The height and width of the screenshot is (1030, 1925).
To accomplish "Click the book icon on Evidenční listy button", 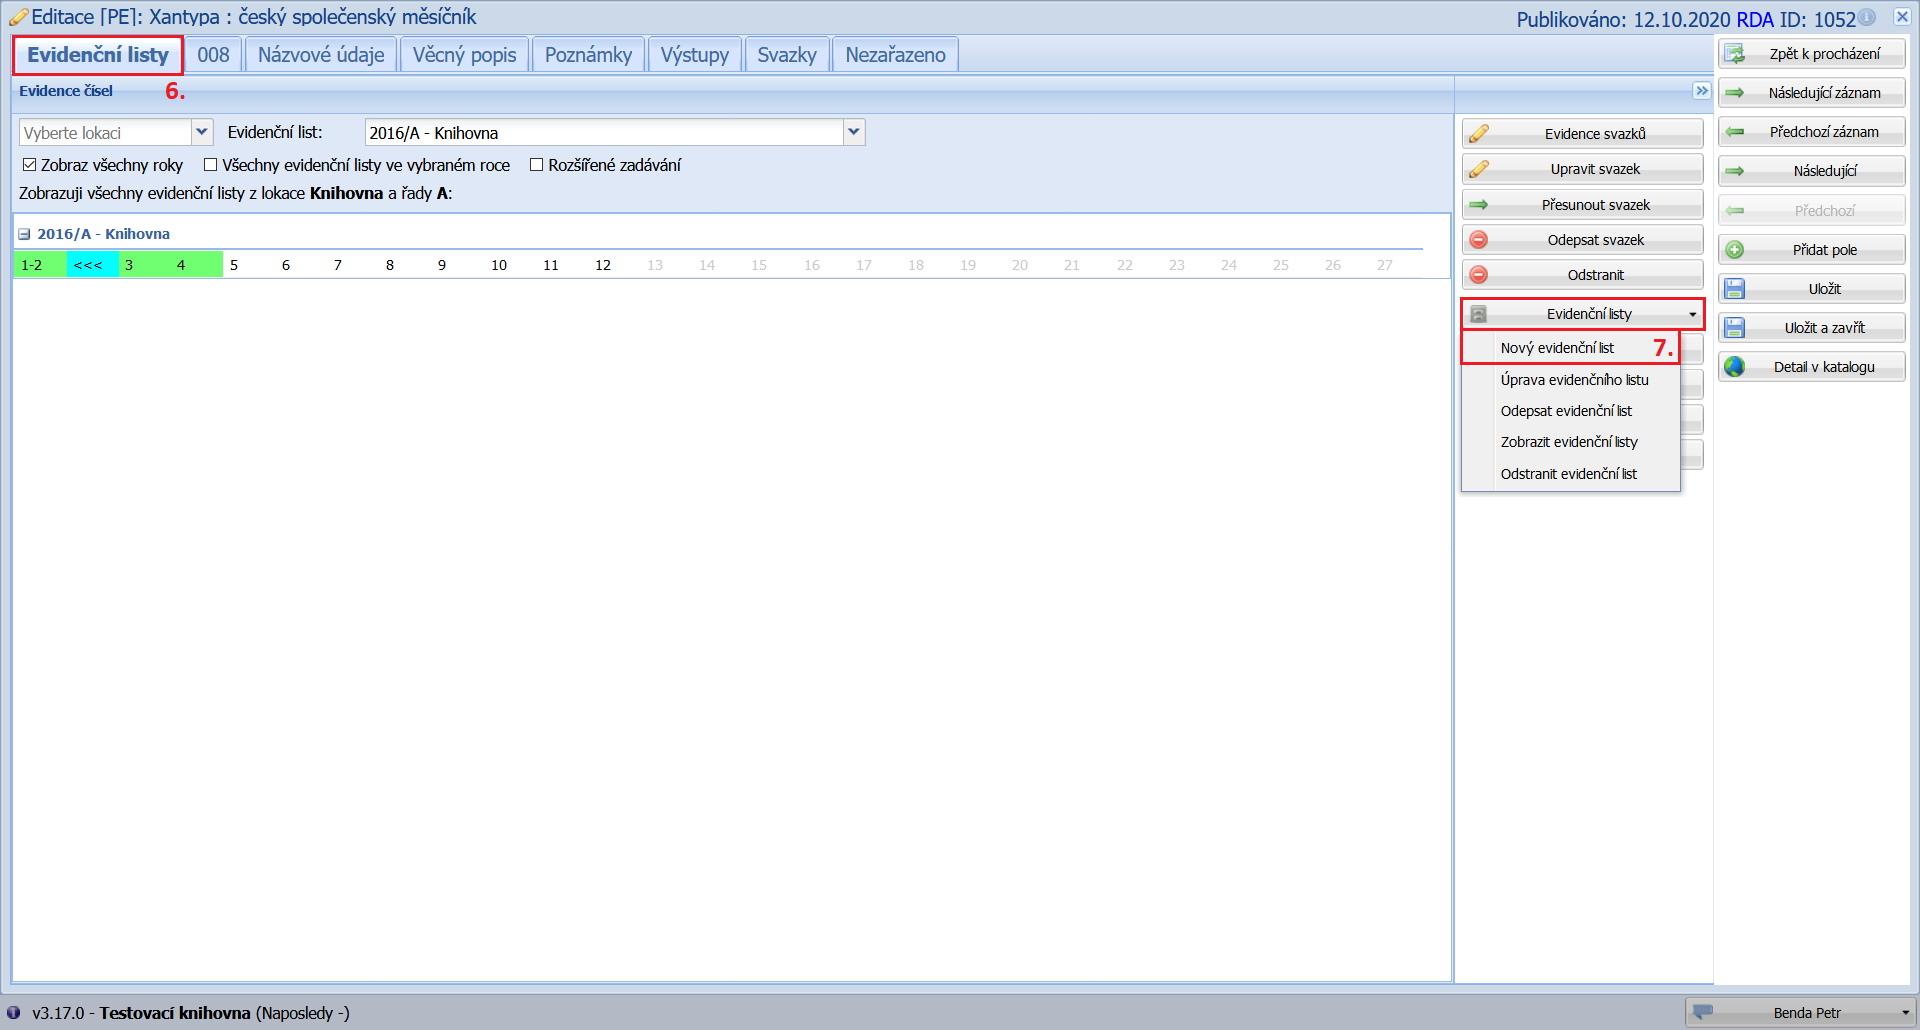I will coord(1479,314).
